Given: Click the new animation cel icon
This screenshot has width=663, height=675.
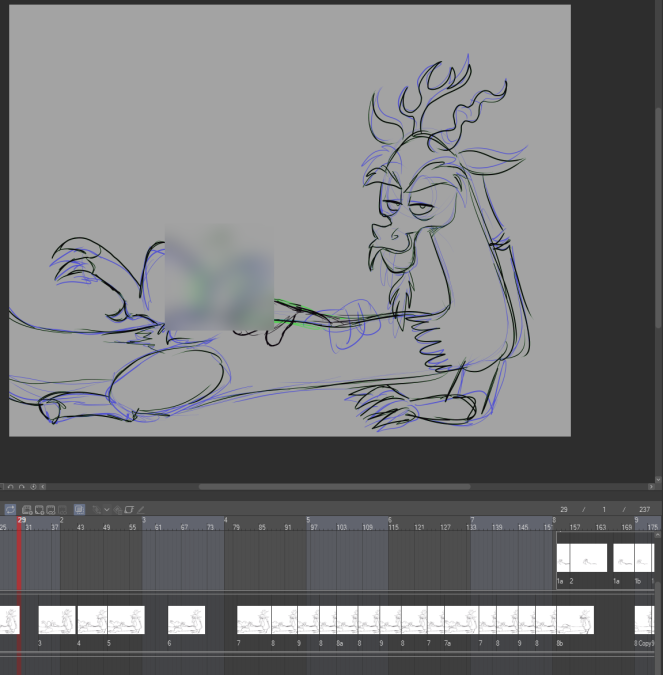Looking at the screenshot, I should (x=39, y=510).
